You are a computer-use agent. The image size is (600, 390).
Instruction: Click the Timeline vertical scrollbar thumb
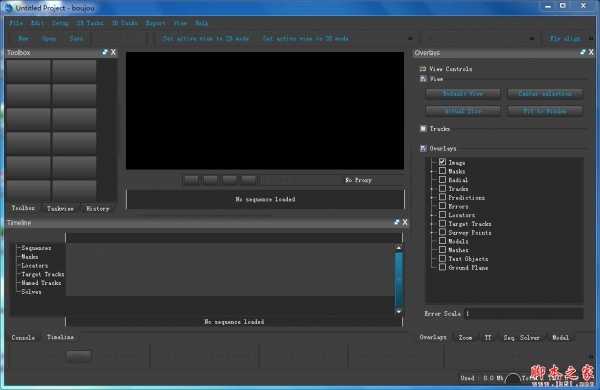click(x=398, y=280)
